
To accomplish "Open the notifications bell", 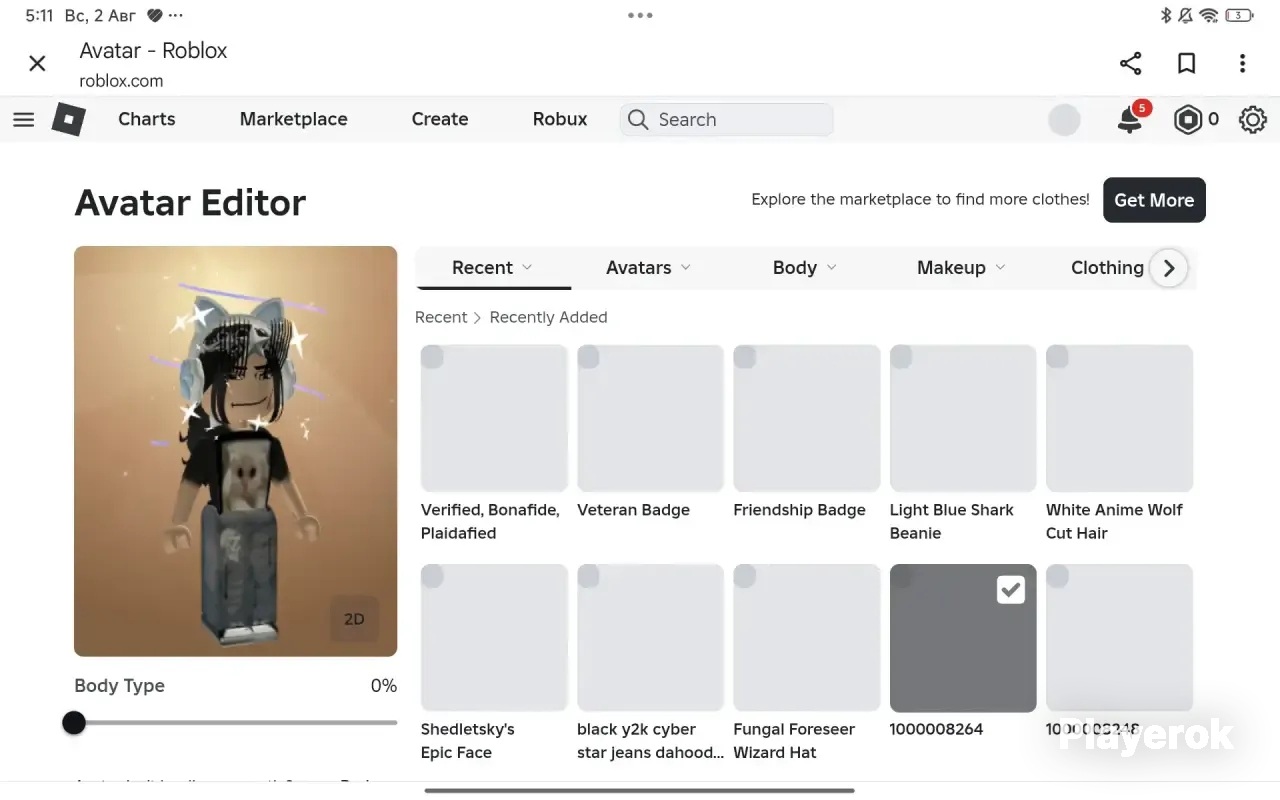I will [x=1130, y=120].
